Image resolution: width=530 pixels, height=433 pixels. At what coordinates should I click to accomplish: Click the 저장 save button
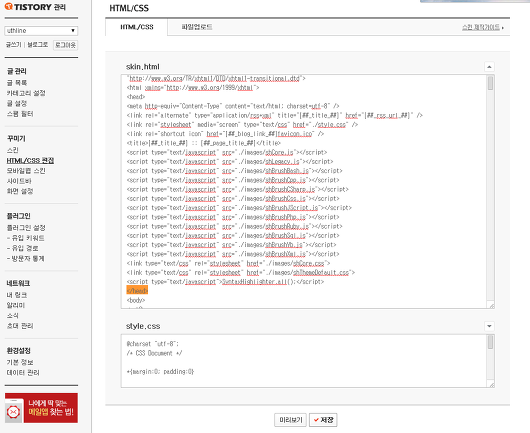[x=323, y=420]
